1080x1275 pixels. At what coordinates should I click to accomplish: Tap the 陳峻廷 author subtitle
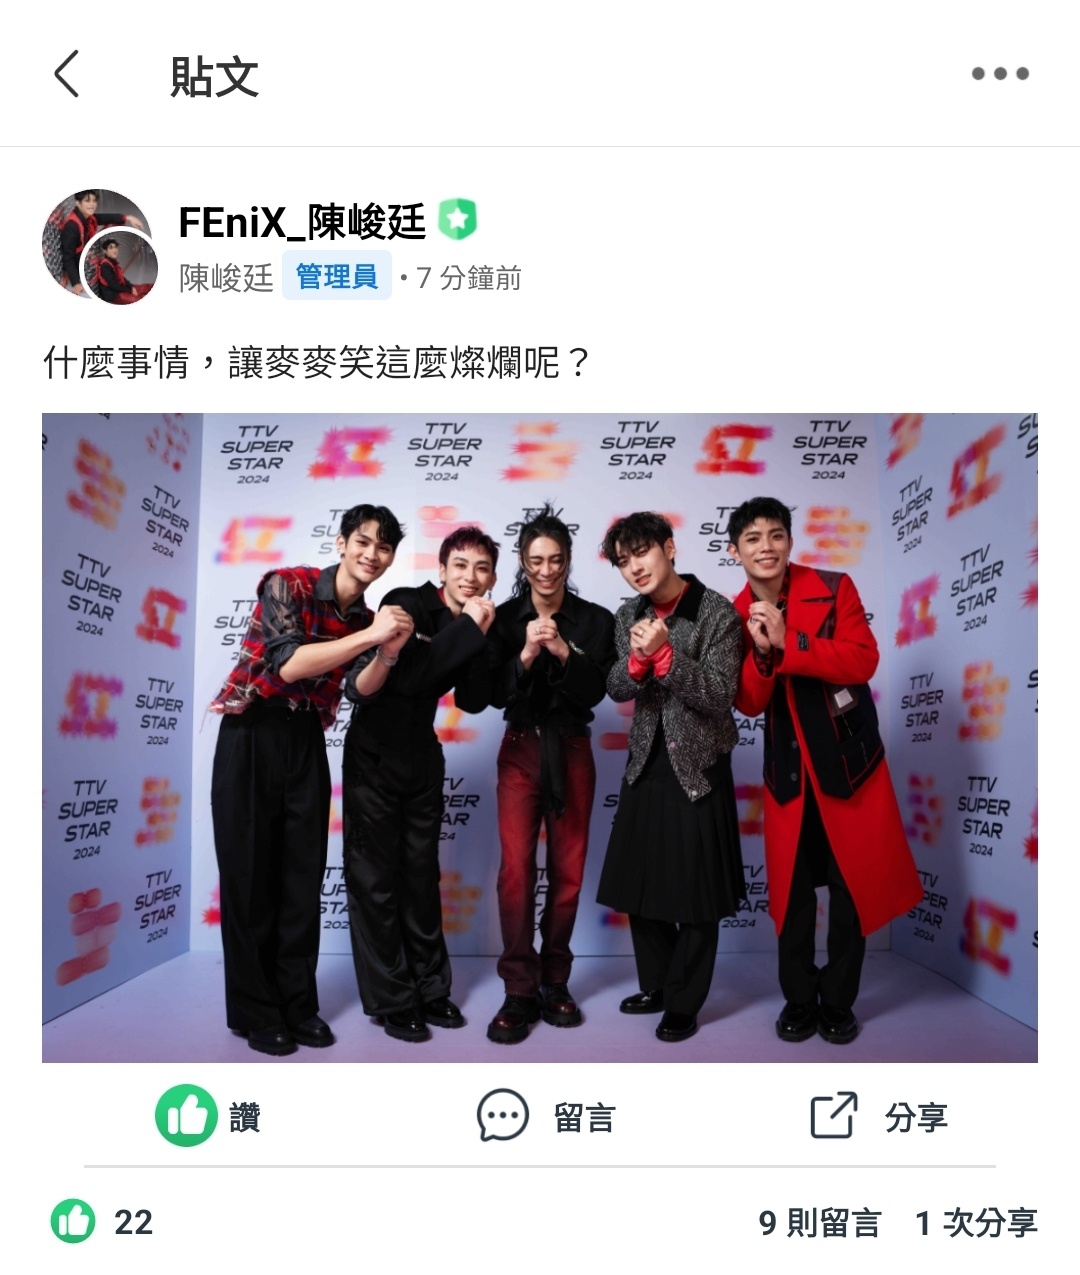click(x=226, y=278)
